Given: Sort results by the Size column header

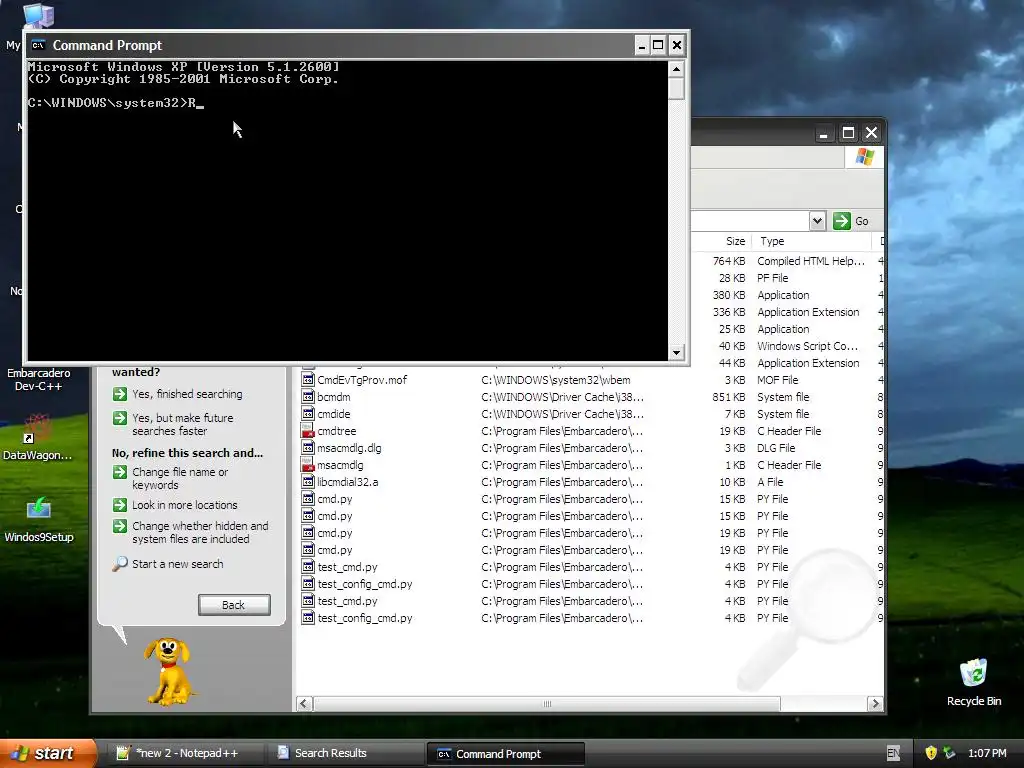Looking at the screenshot, I should click(x=722, y=241).
